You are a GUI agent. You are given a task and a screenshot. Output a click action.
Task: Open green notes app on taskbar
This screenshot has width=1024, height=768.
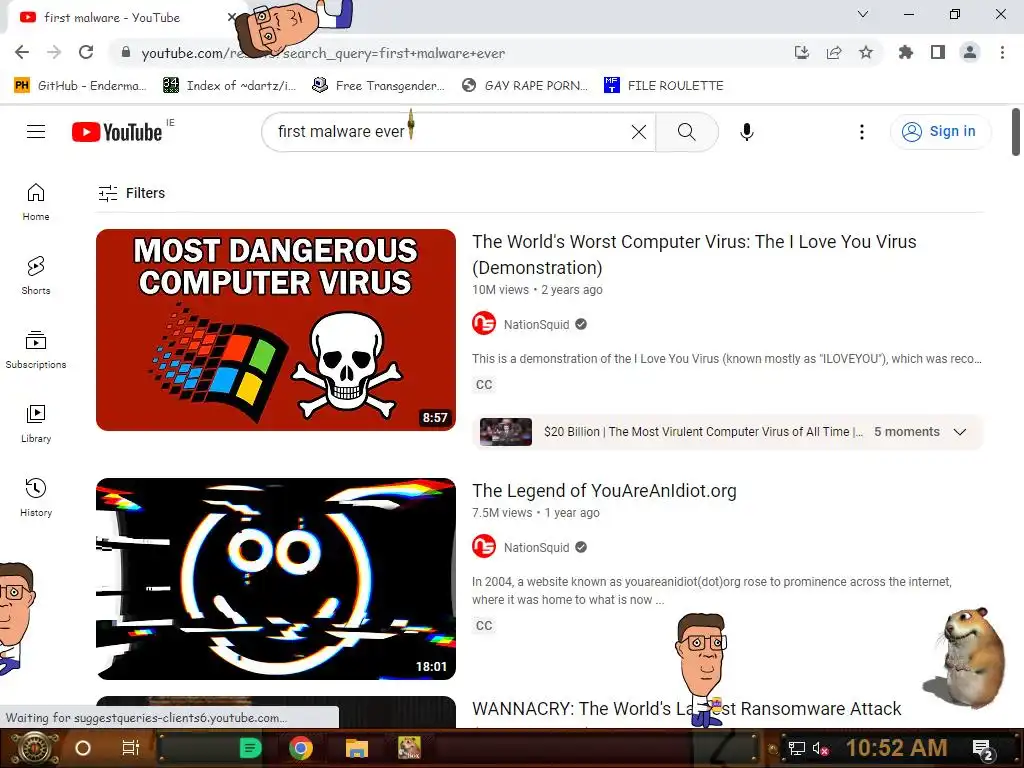[x=250, y=748]
